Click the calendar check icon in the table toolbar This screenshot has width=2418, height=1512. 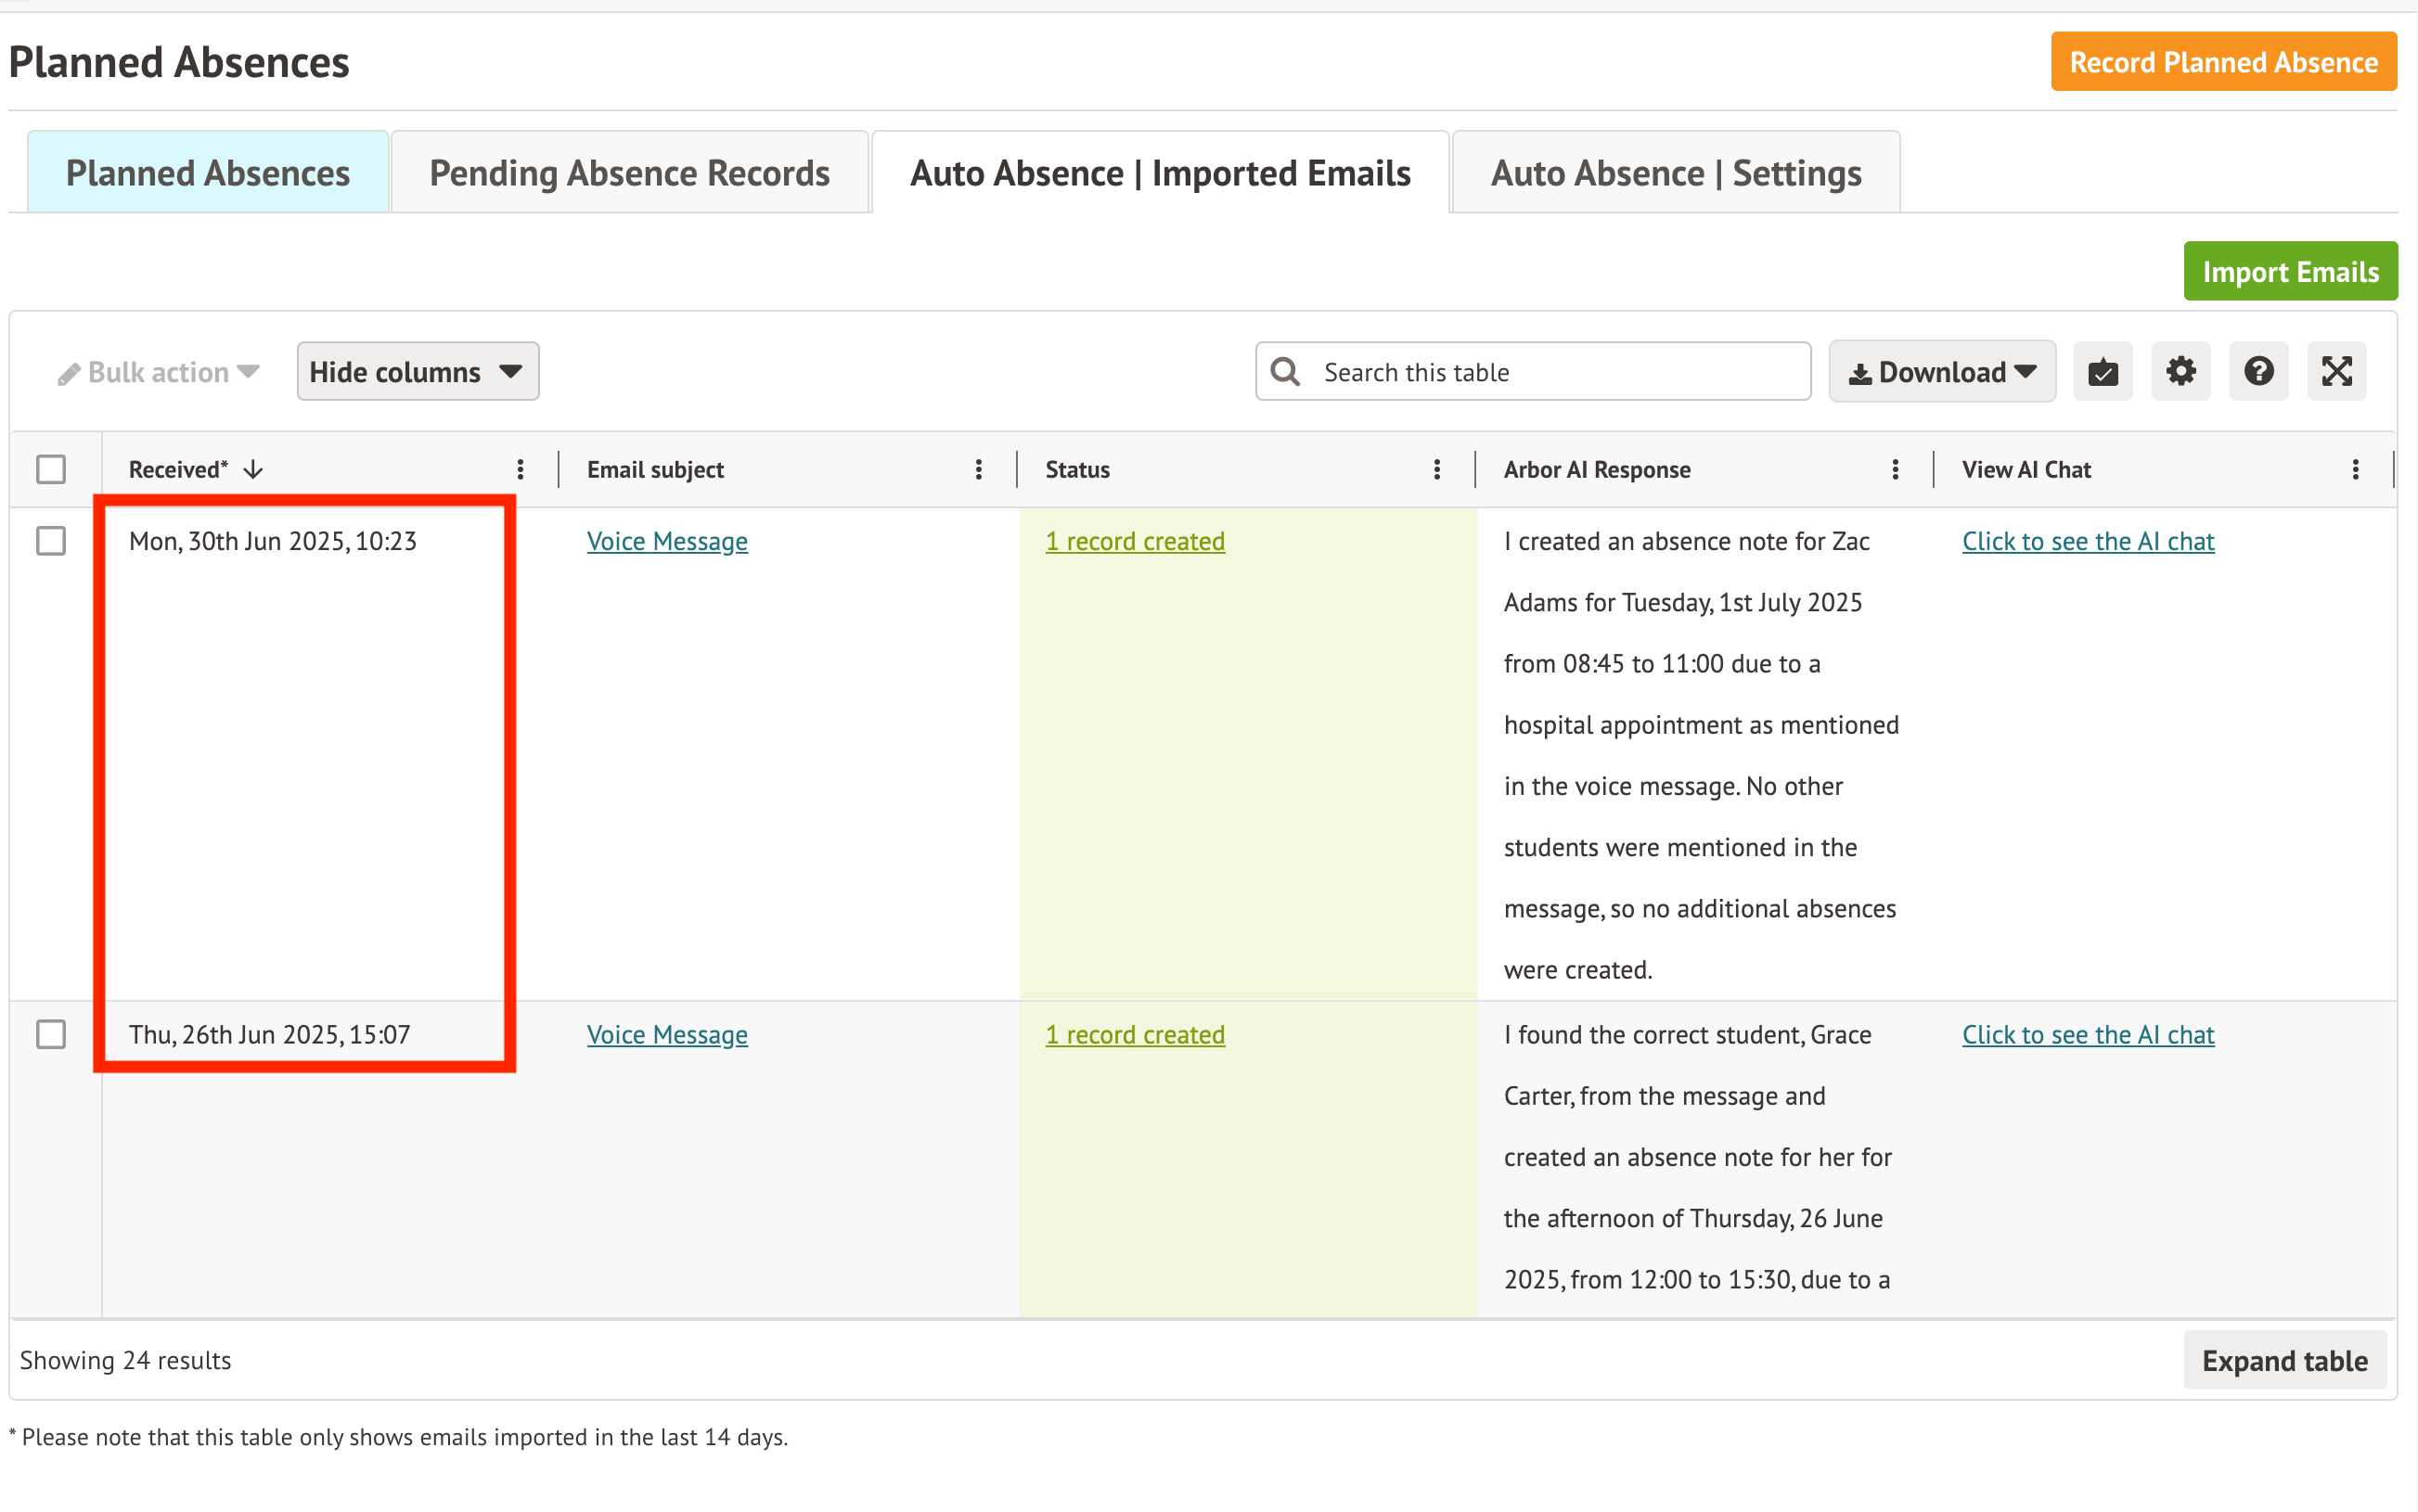pyautogui.click(x=2102, y=372)
